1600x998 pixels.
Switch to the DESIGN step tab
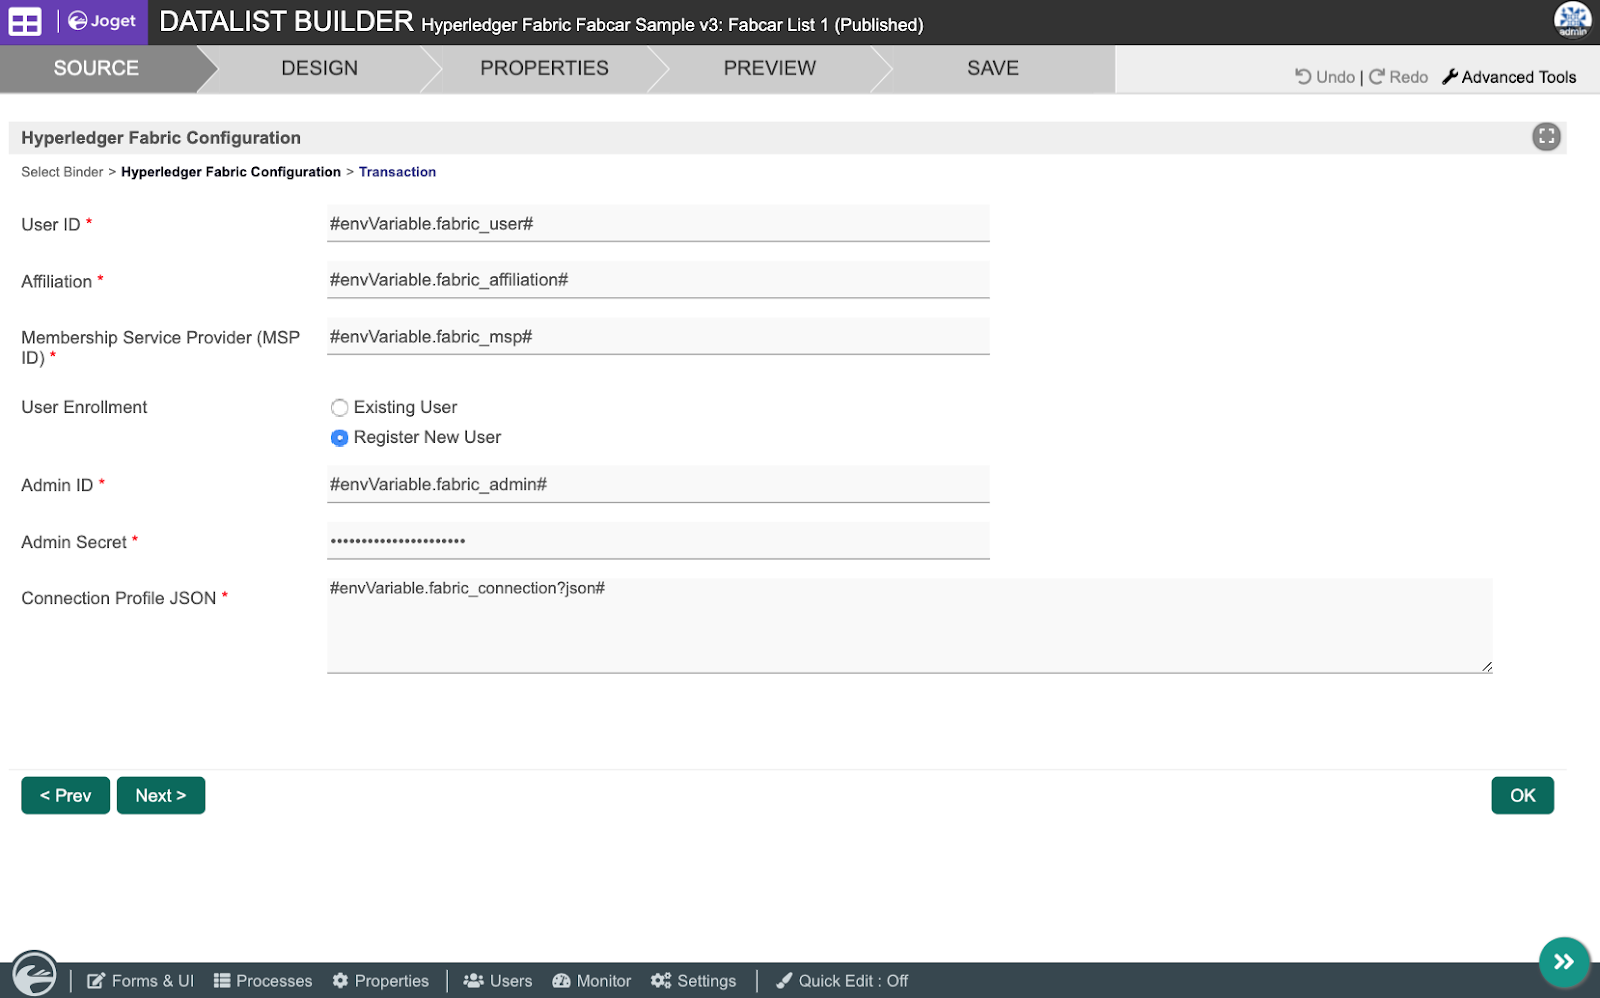(x=319, y=68)
